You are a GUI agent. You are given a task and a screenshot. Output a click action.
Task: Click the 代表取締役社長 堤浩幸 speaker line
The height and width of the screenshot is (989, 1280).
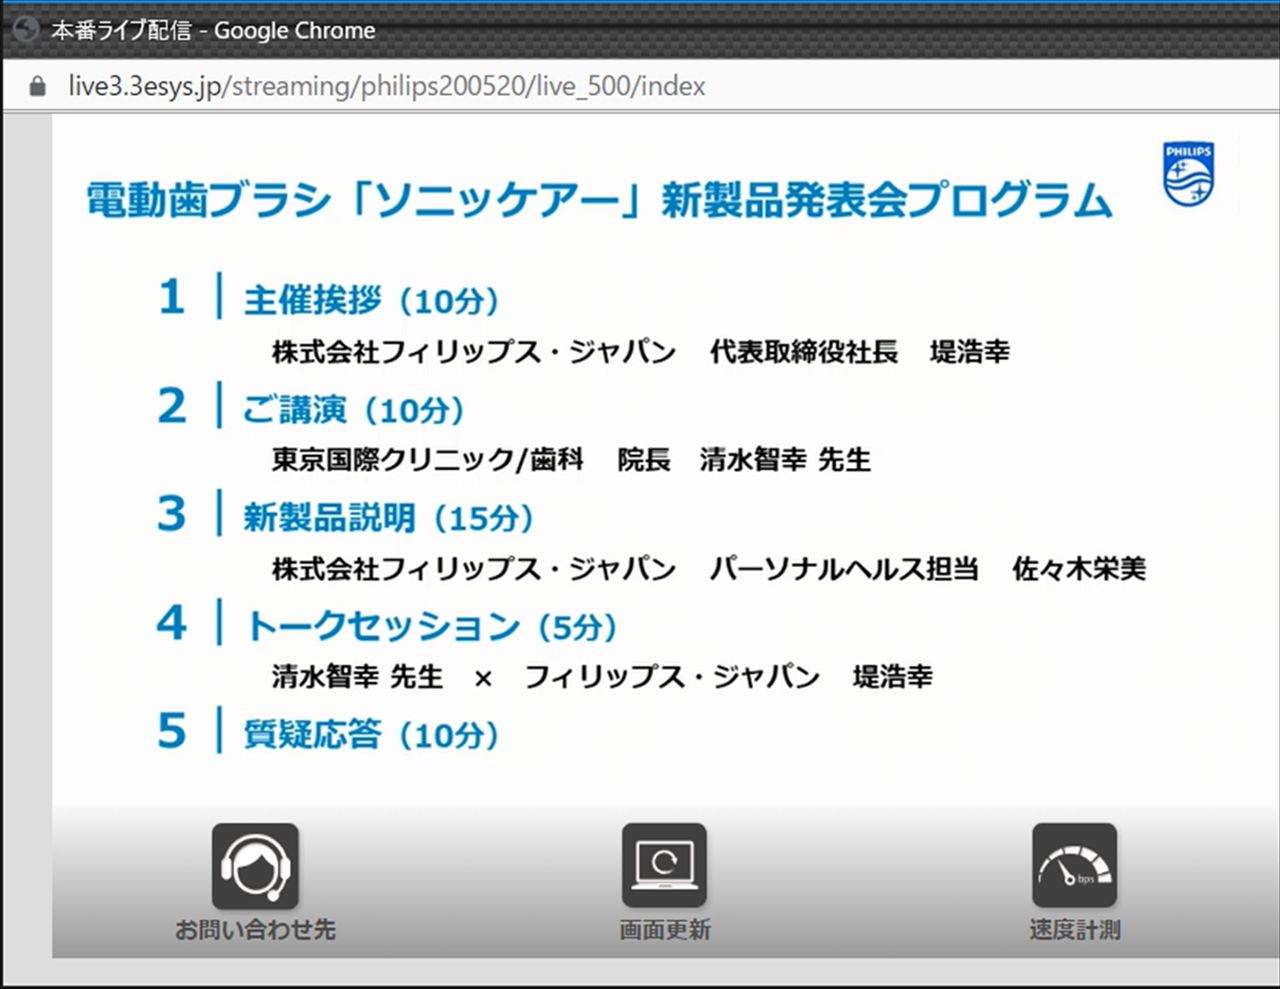859,352
